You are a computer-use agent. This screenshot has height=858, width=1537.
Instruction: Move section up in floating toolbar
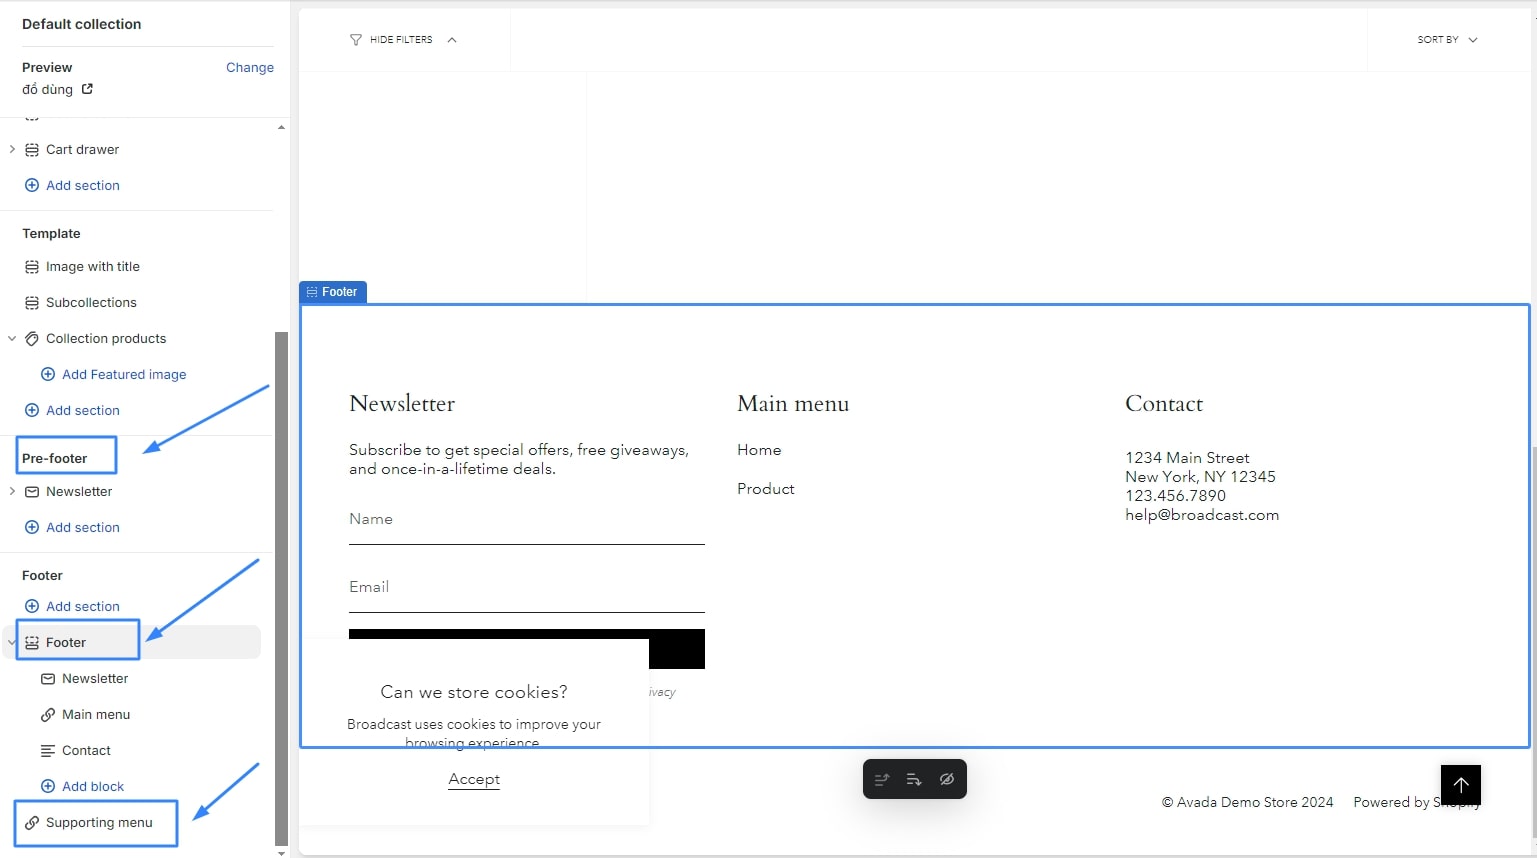tap(882, 779)
